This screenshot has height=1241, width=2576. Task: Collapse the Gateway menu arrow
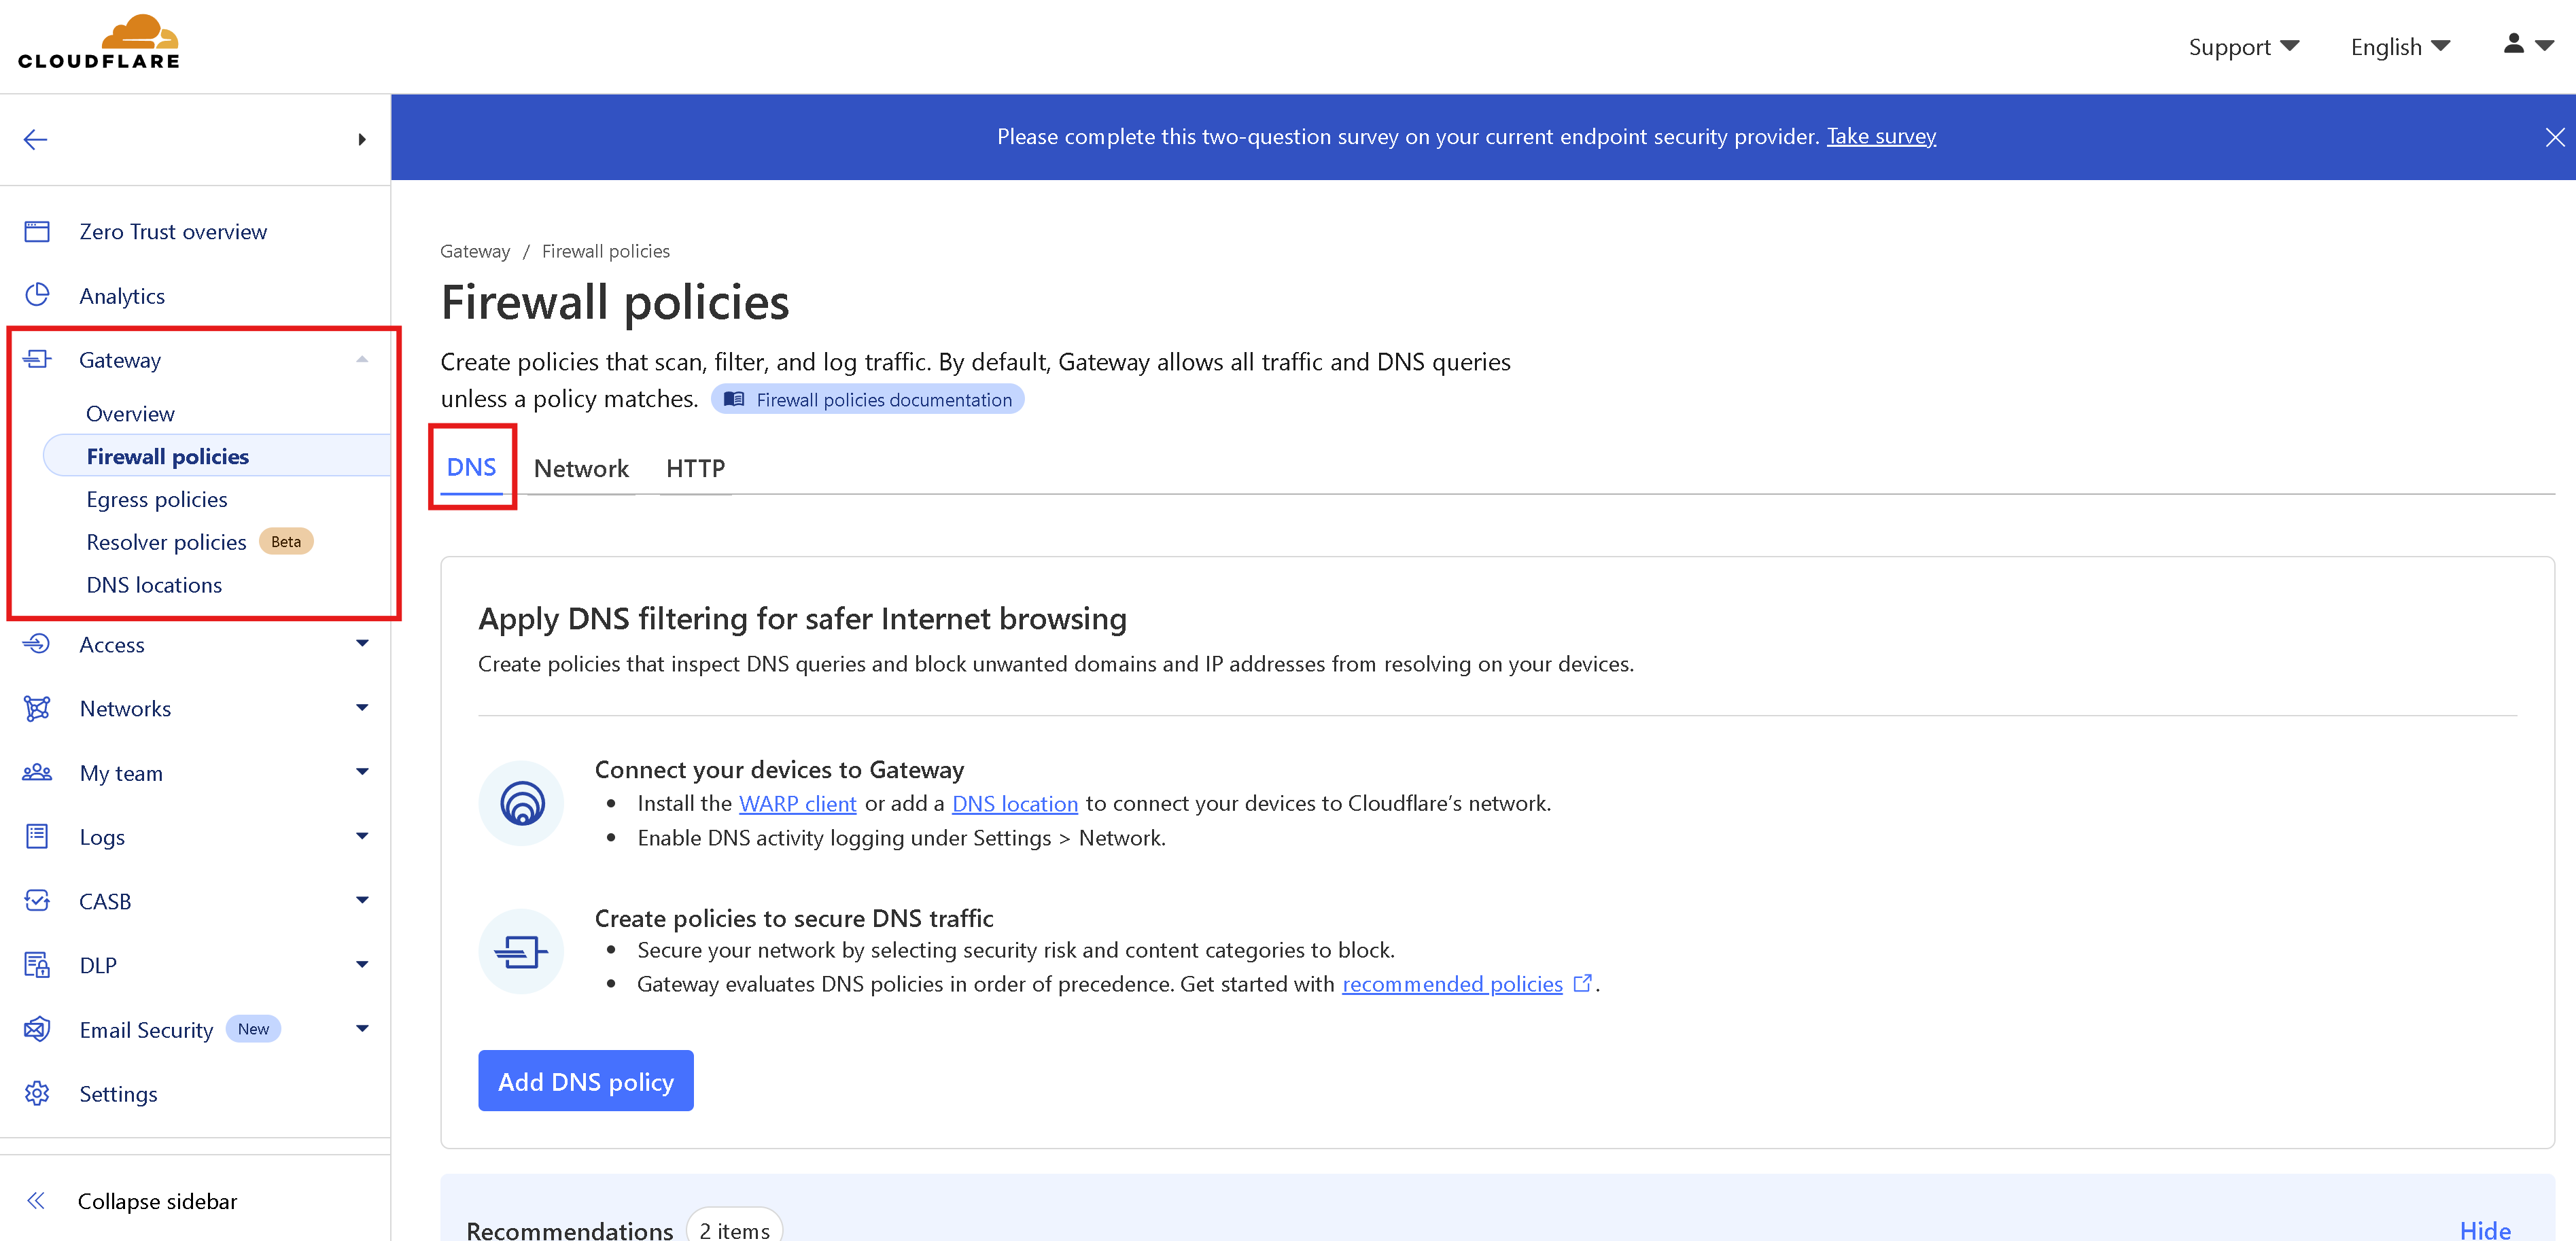click(362, 359)
